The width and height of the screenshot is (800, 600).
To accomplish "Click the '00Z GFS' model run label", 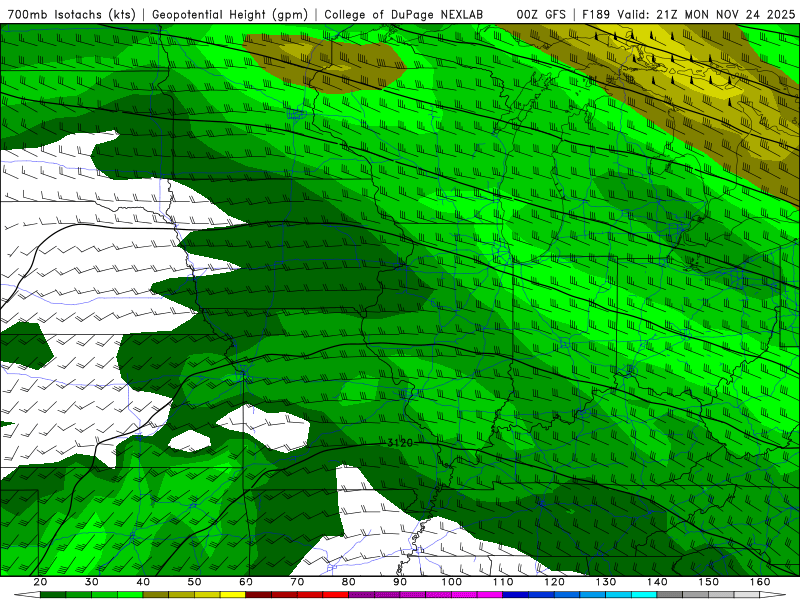I will [541, 14].
